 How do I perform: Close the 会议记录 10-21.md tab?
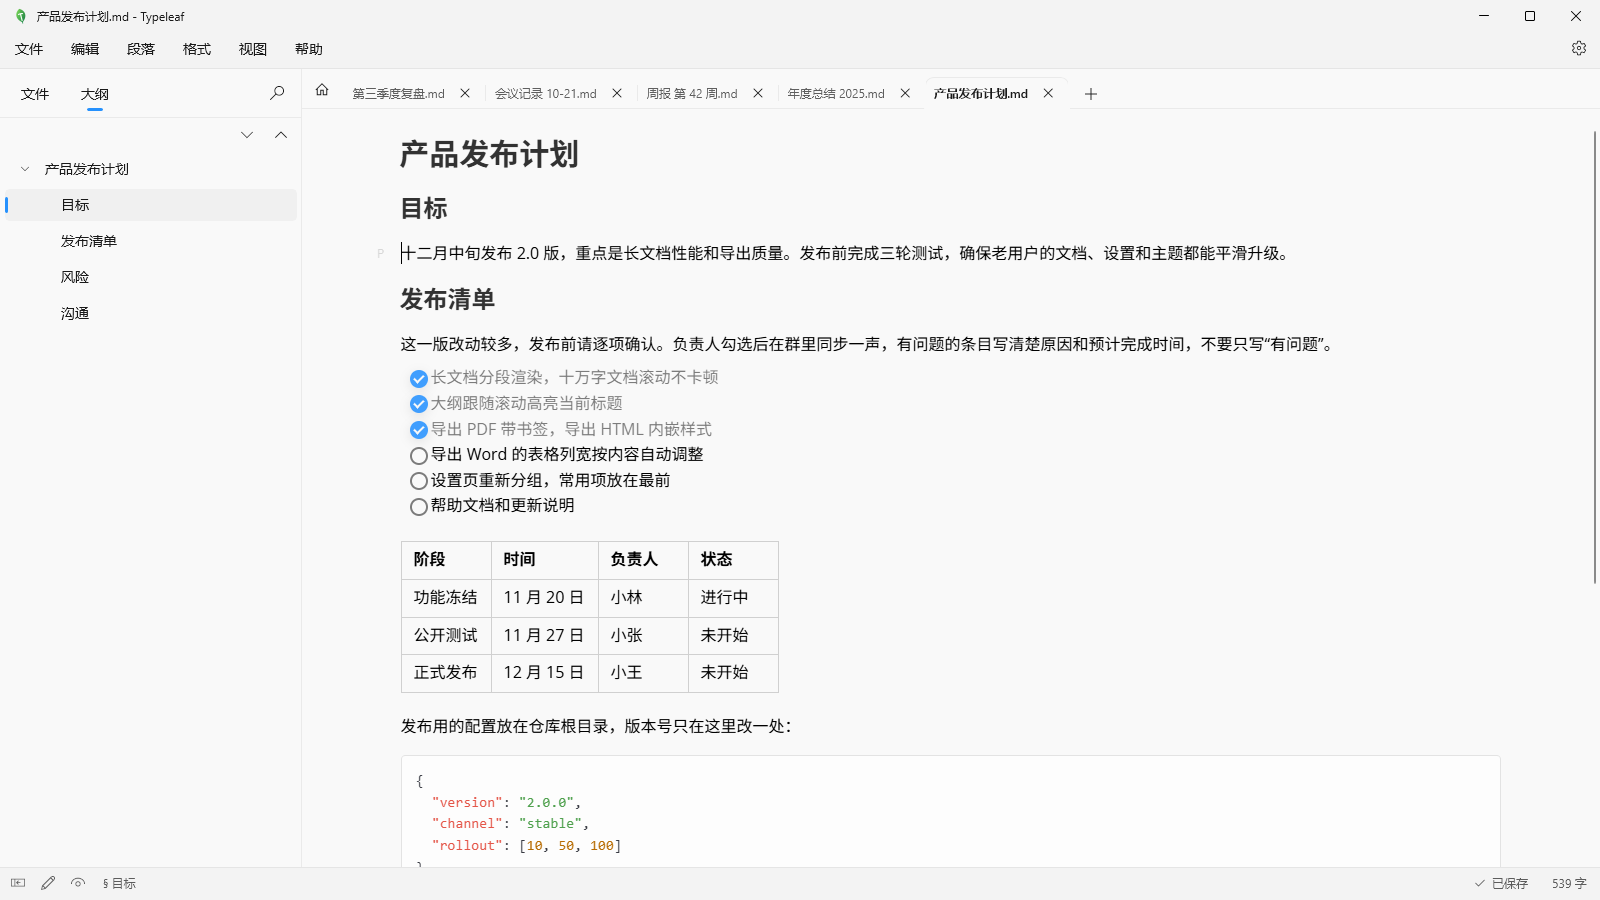pyautogui.click(x=617, y=93)
